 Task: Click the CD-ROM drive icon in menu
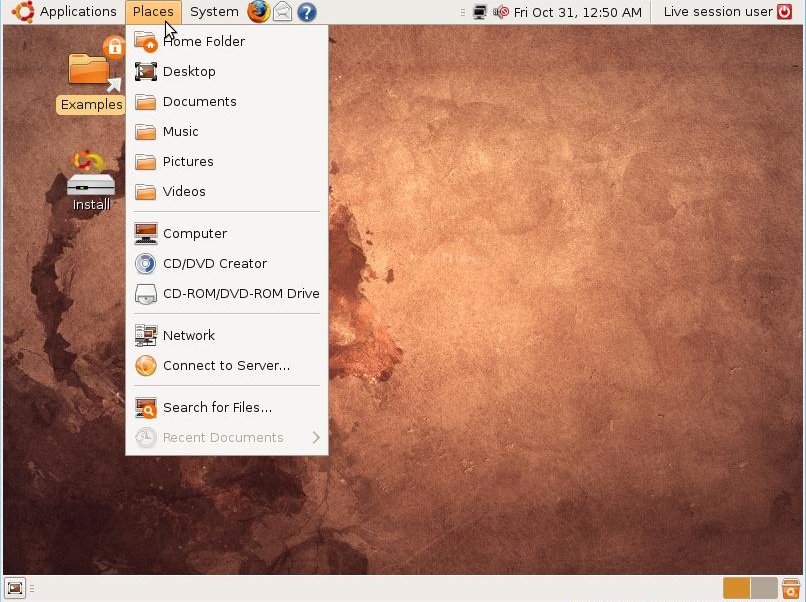[x=145, y=294]
